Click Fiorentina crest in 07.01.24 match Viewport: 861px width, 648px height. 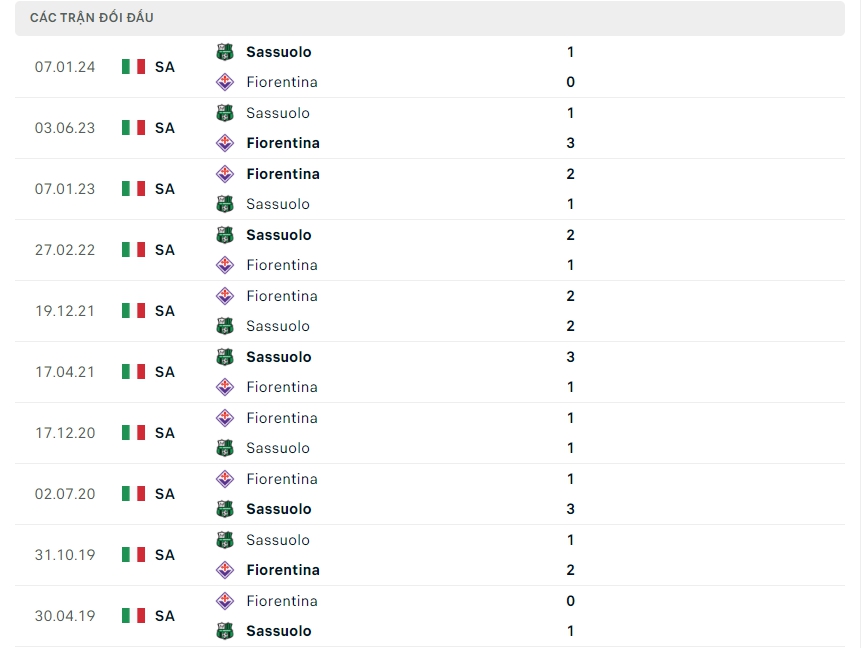tap(225, 82)
